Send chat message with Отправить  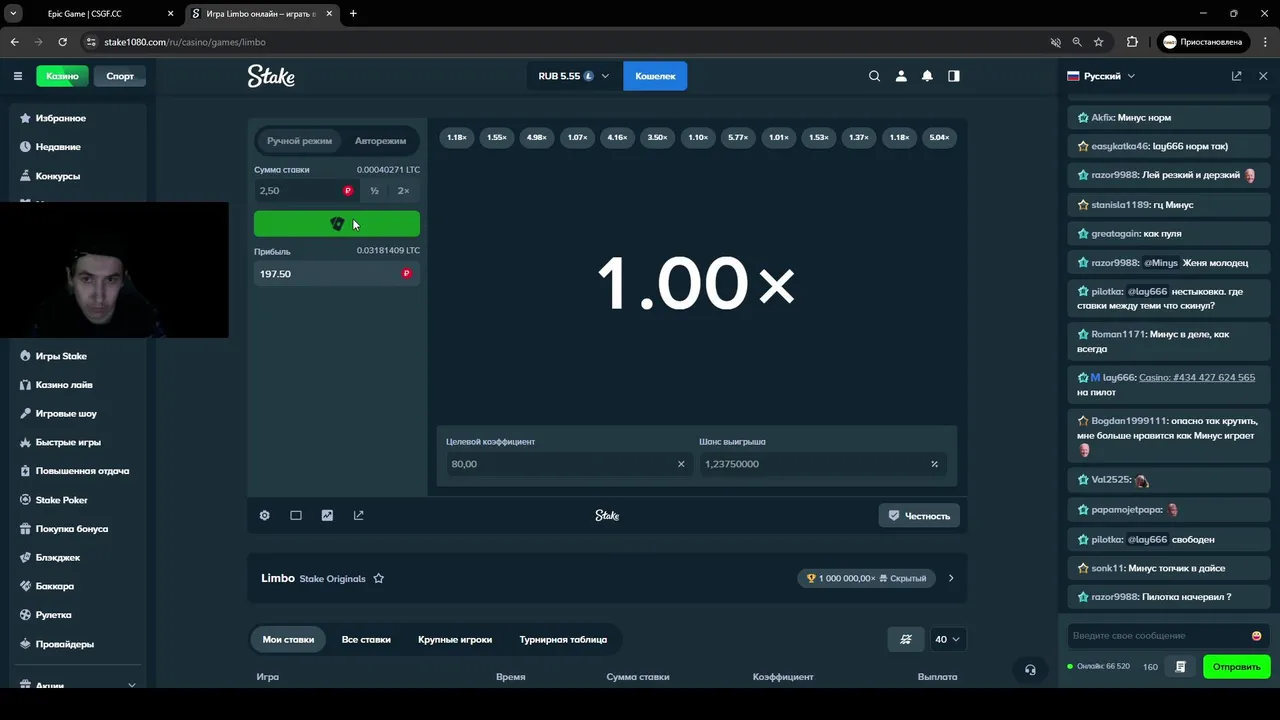[x=1236, y=667]
